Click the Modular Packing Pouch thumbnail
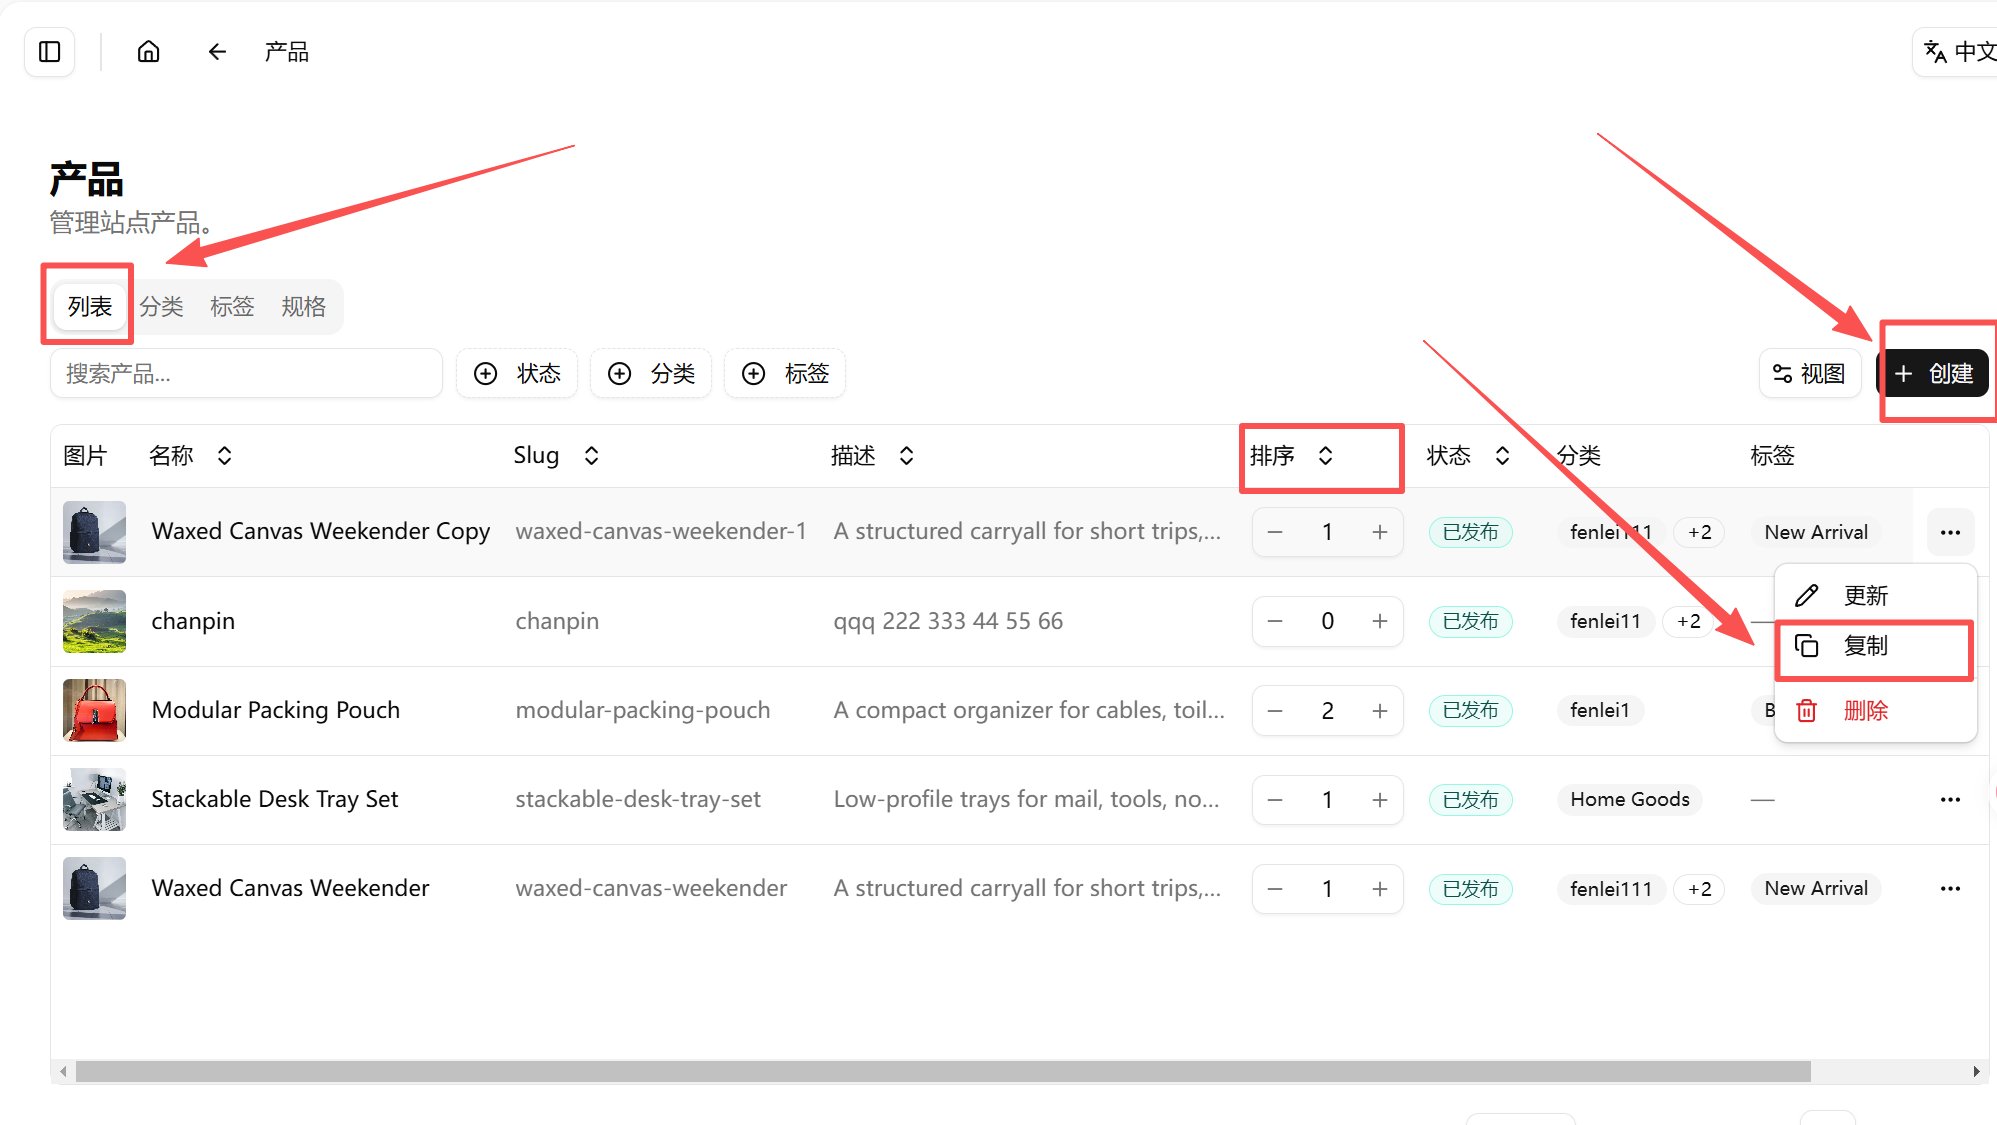 tap(94, 711)
